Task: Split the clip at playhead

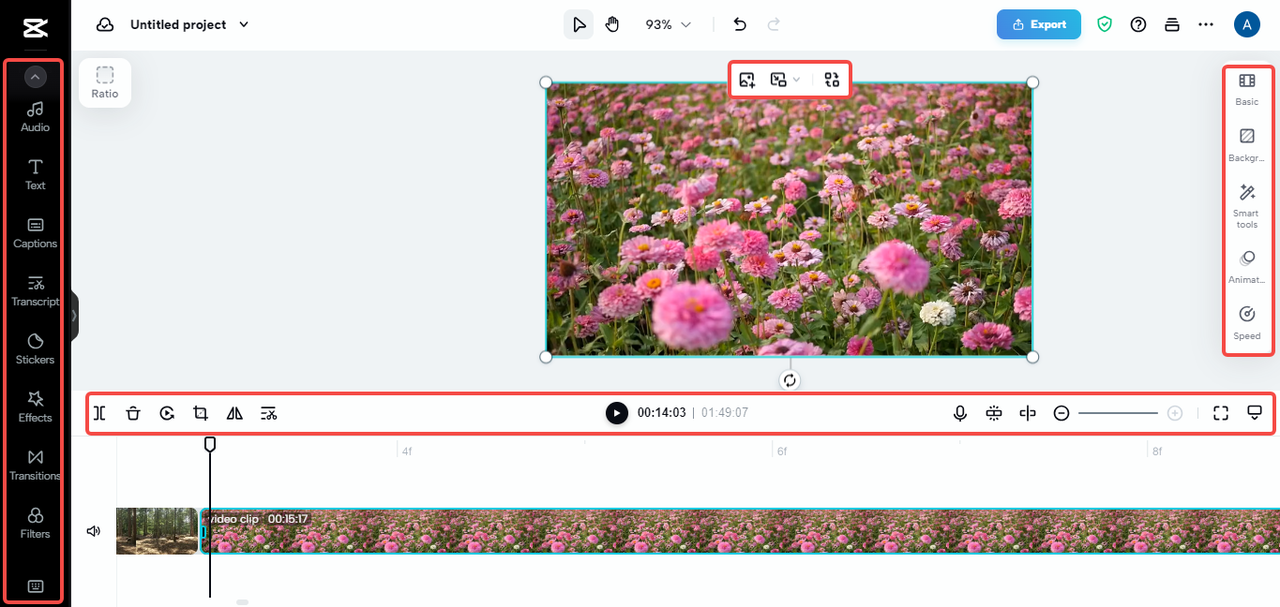Action: [99, 413]
